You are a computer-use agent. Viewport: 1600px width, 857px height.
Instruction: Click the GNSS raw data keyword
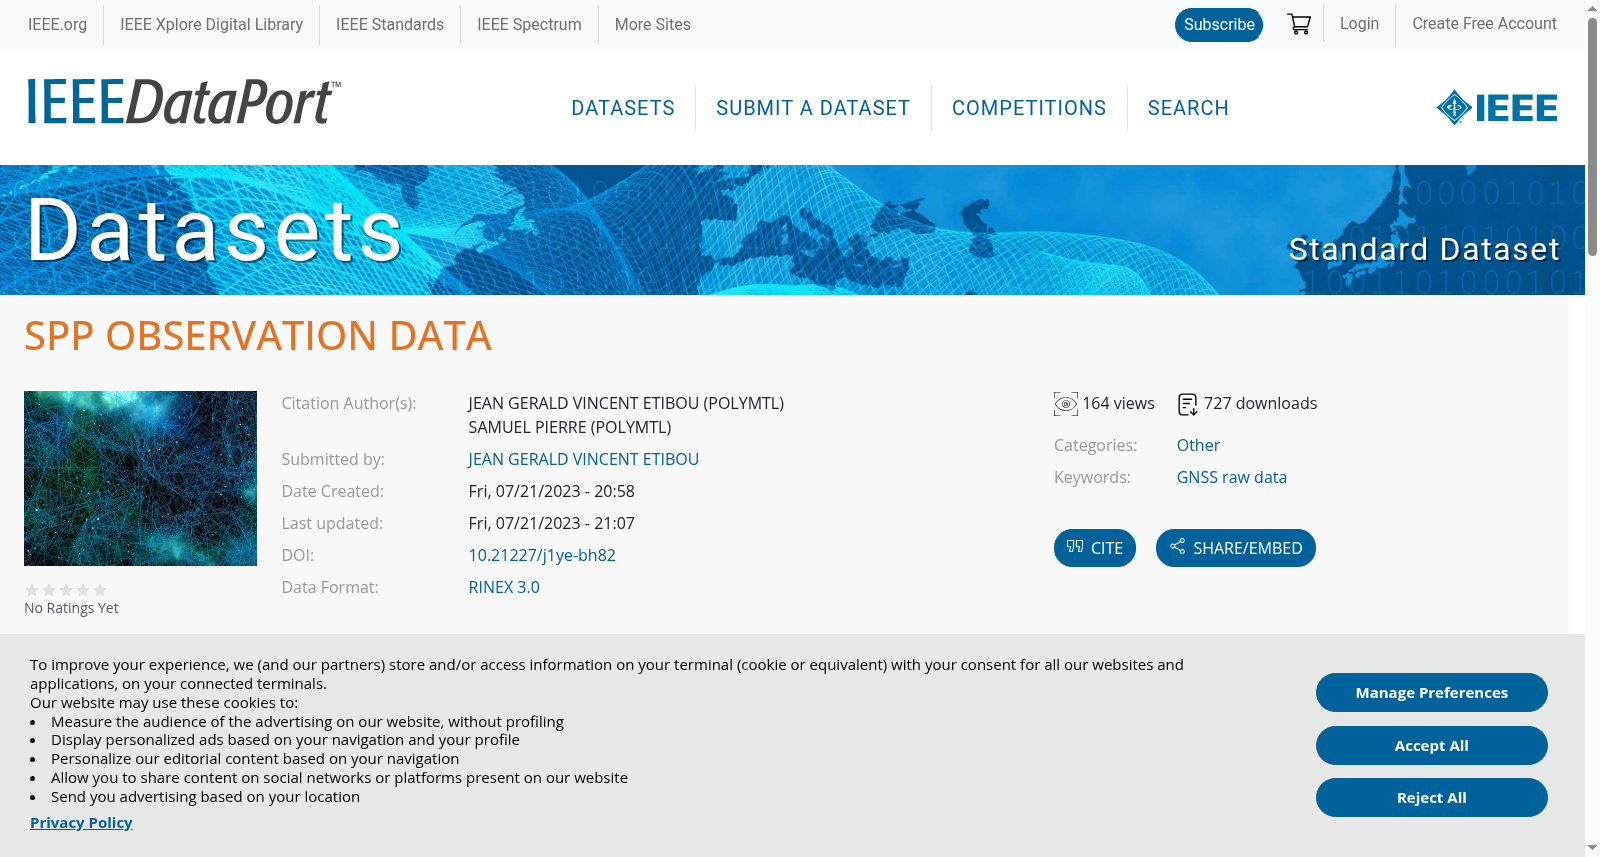[x=1232, y=477]
